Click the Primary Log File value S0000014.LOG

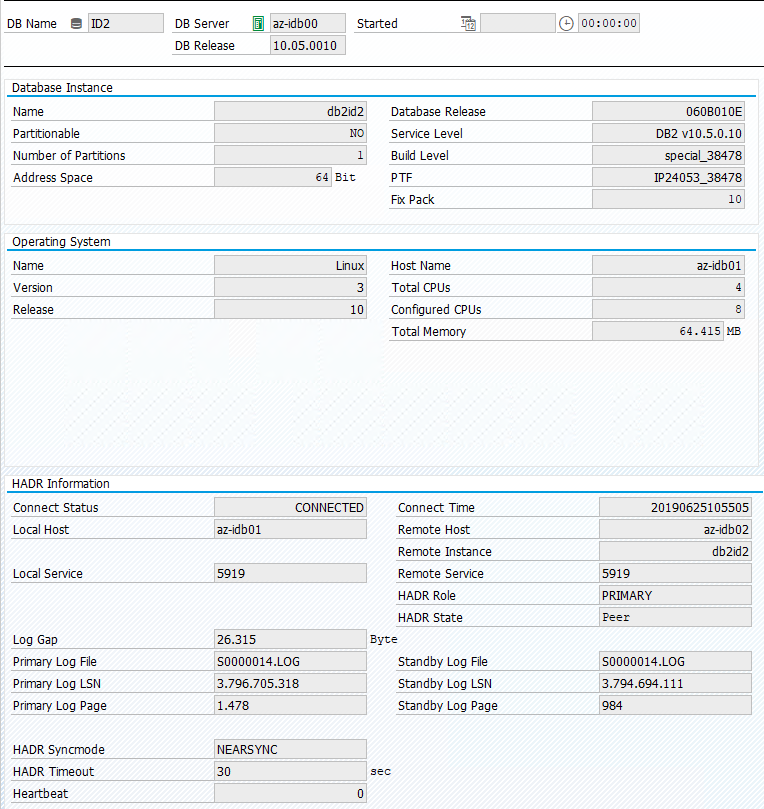pos(290,662)
